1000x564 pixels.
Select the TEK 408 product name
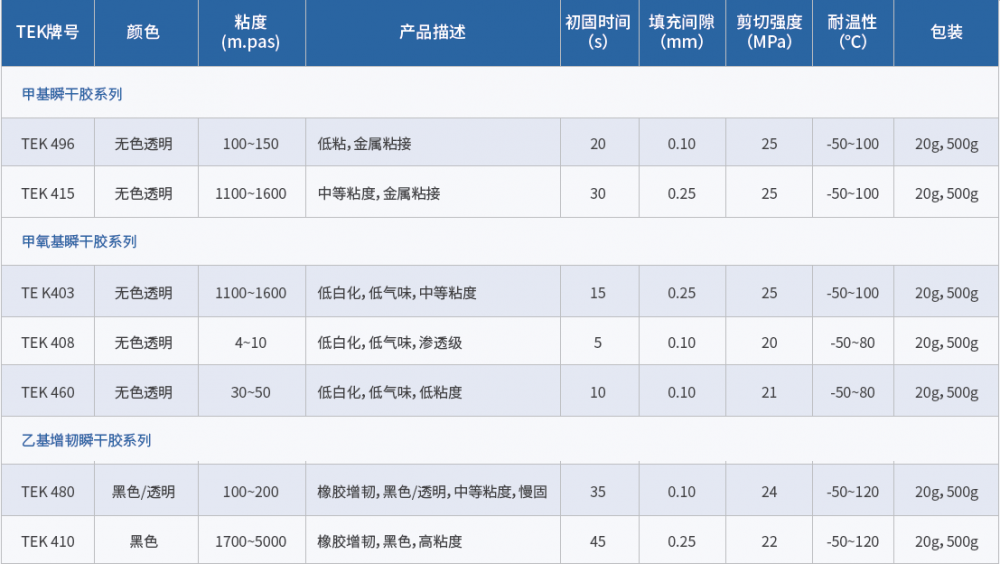click(48, 342)
